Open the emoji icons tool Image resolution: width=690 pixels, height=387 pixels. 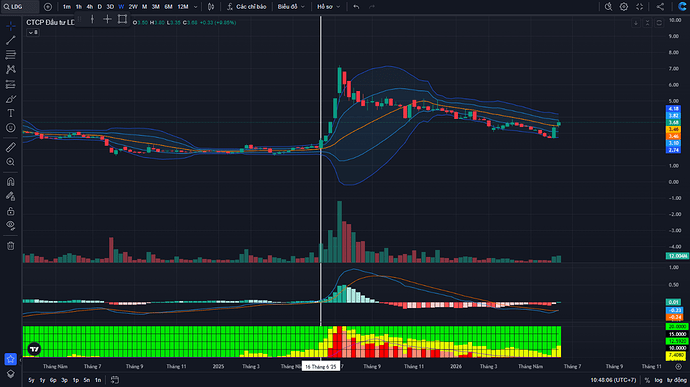coord(11,128)
